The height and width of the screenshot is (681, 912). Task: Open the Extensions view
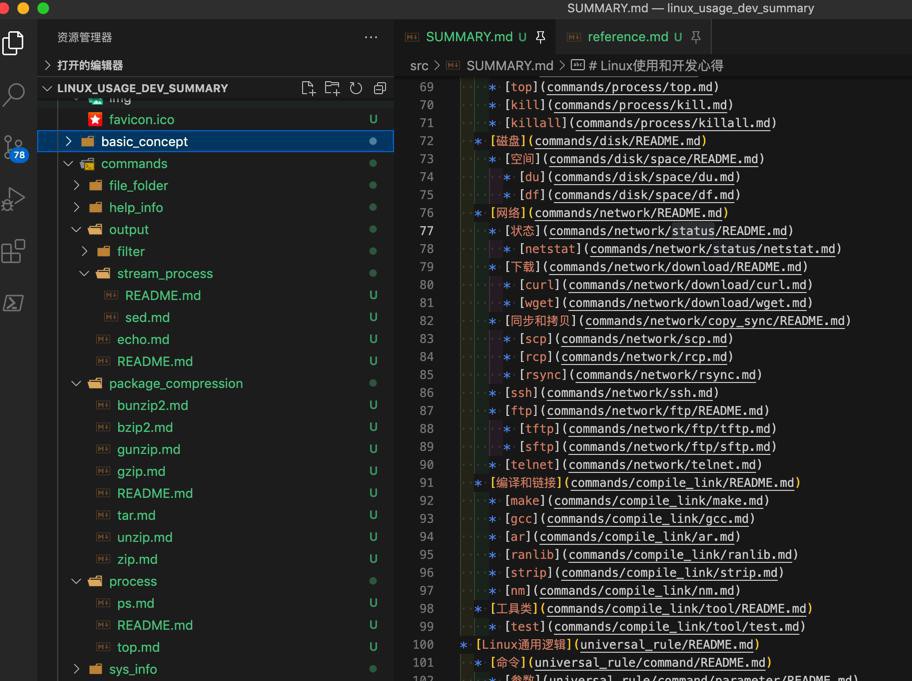13,251
